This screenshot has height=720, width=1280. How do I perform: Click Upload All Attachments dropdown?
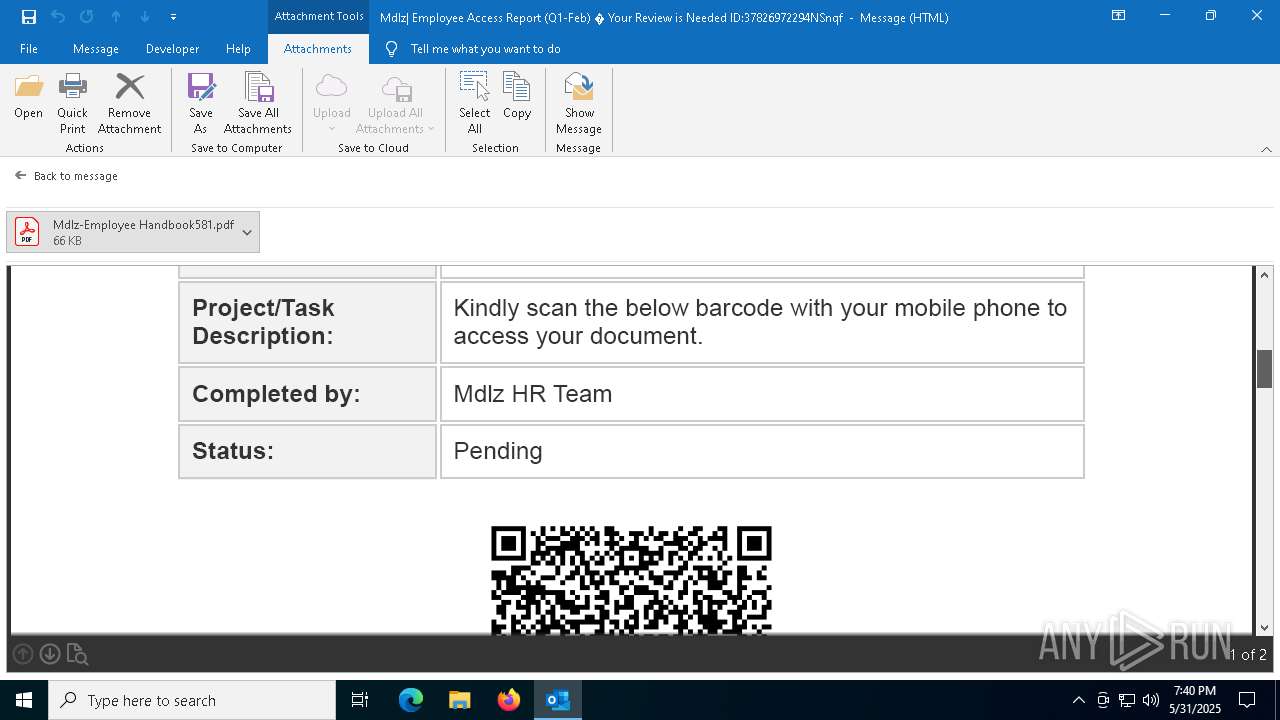click(x=395, y=104)
